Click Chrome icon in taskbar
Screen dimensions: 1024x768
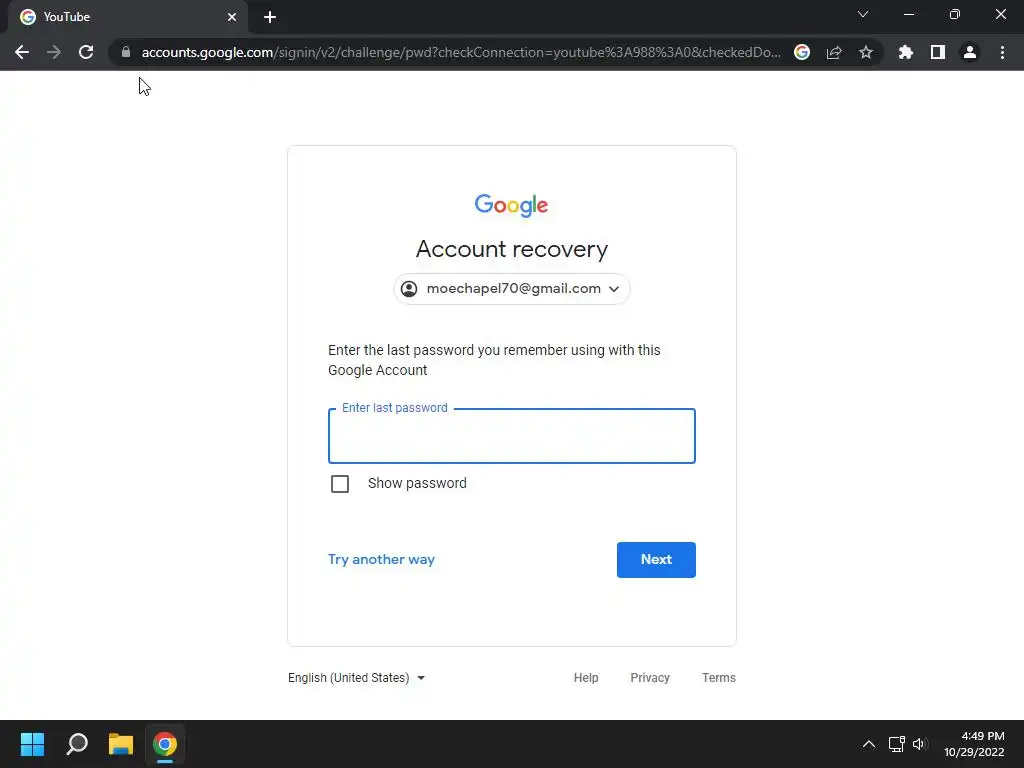click(x=165, y=744)
